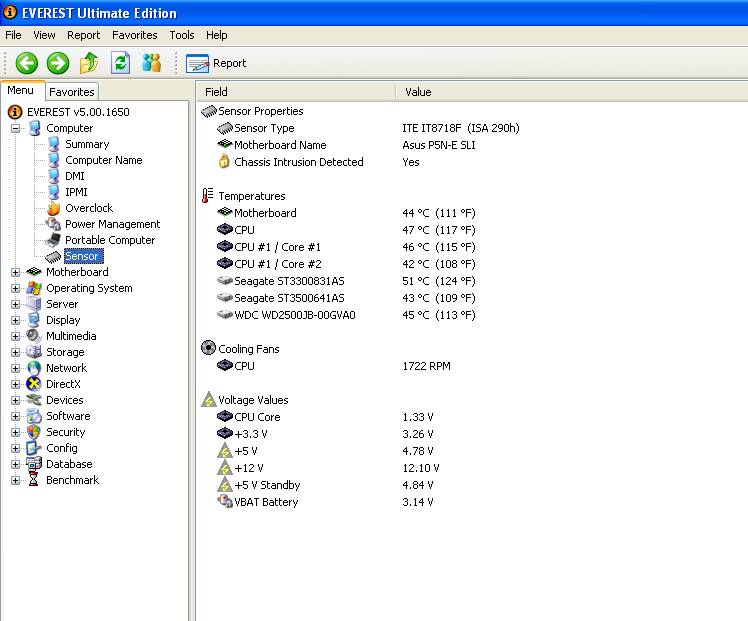Open the View menu
Image resolution: width=748 pixels, height=621 pixels.
(x=44, y=35)
